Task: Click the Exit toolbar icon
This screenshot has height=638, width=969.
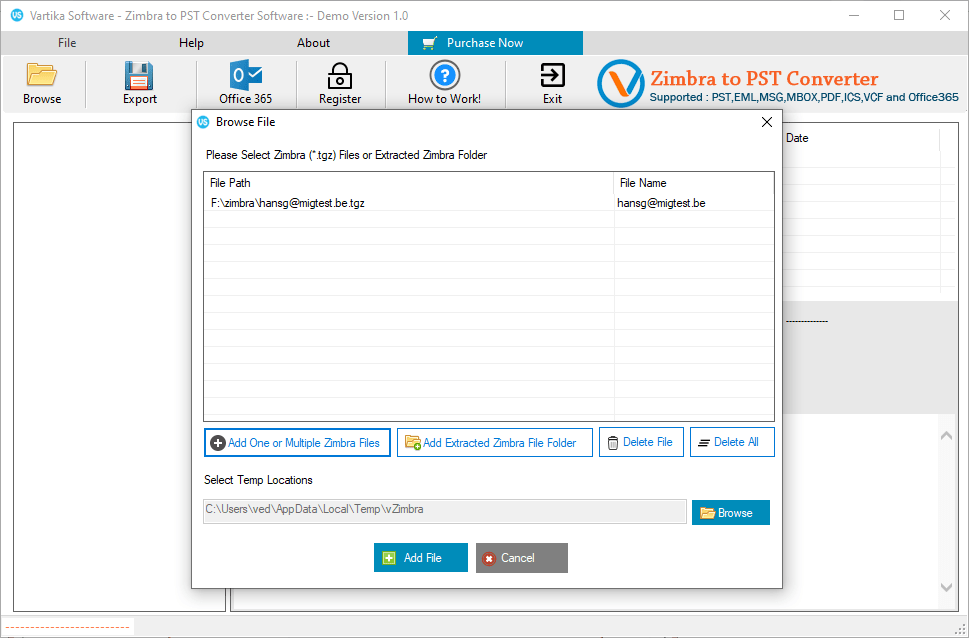Action: [x=552, y=75]
